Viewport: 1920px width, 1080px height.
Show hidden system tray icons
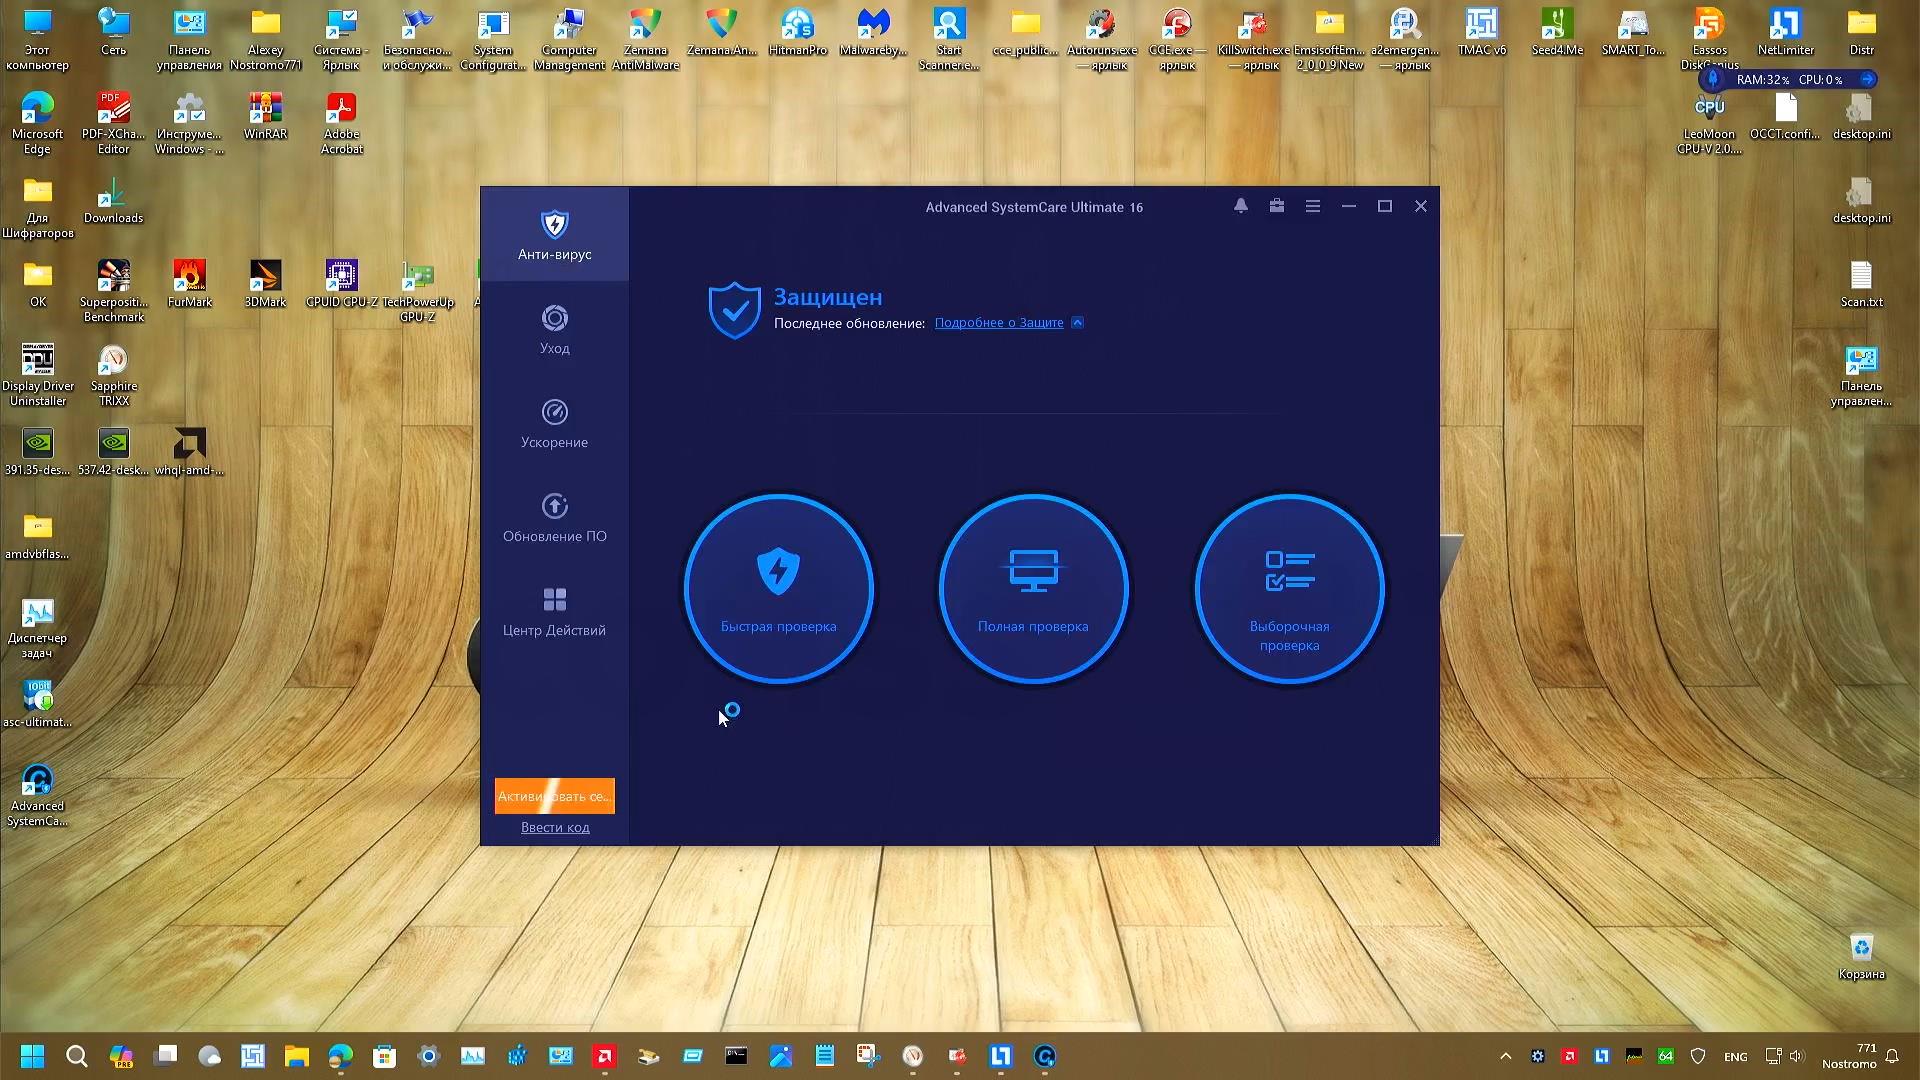point(1505,1056)
